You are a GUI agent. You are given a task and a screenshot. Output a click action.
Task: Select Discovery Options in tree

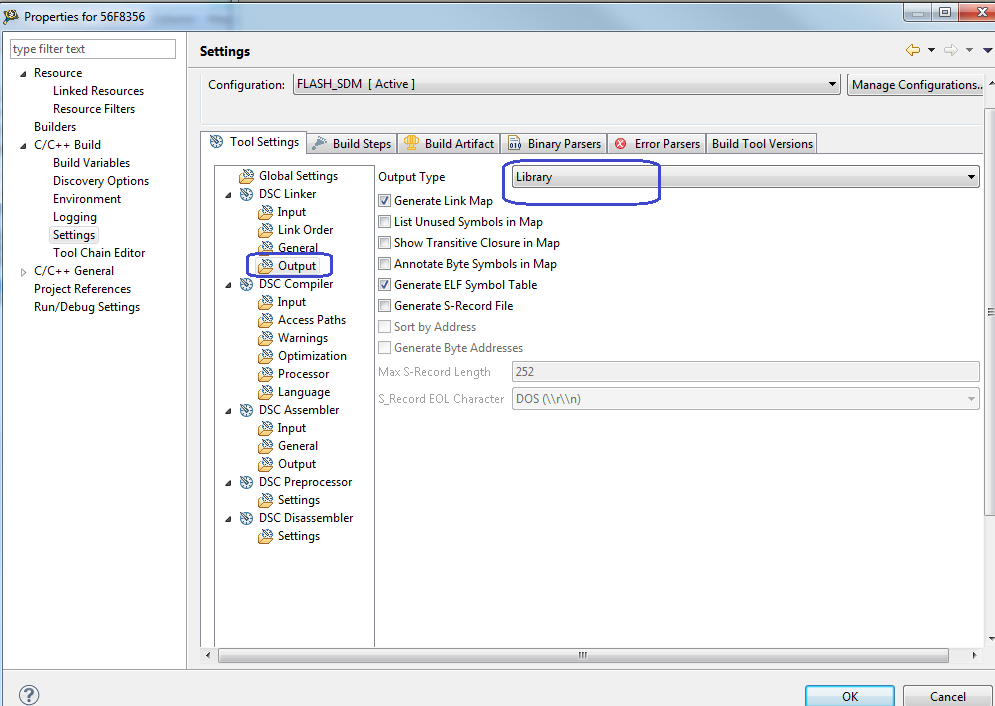coord(101,181)
